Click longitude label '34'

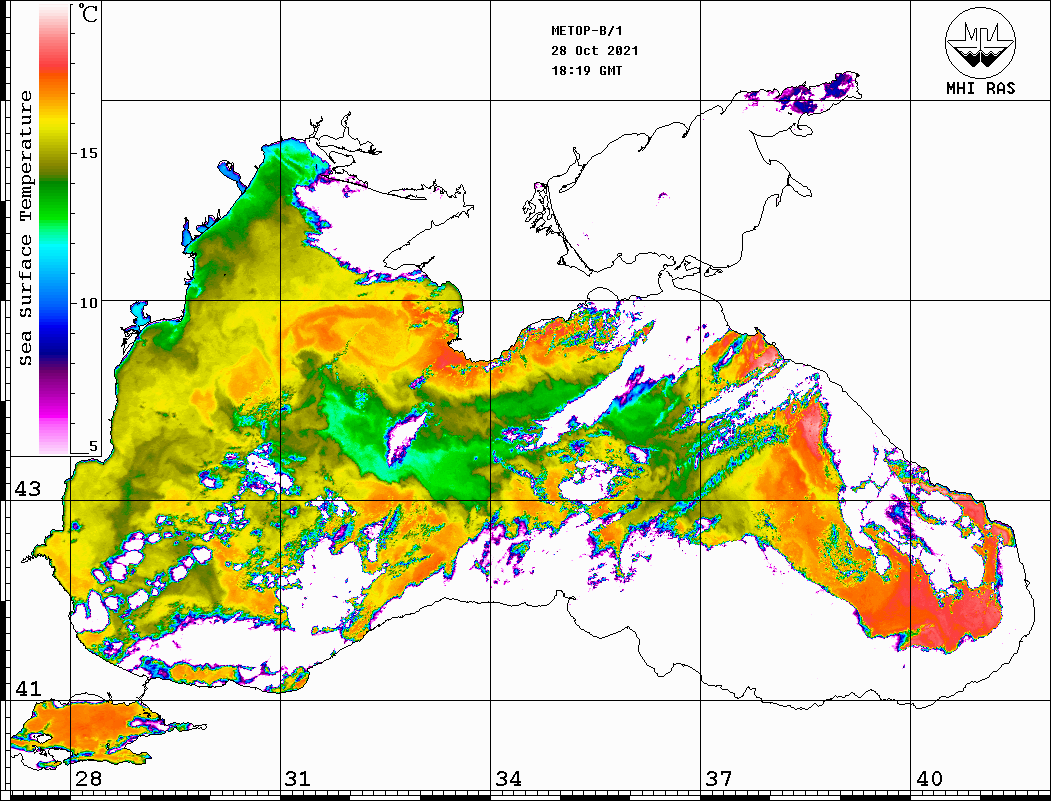coord(508,779)
